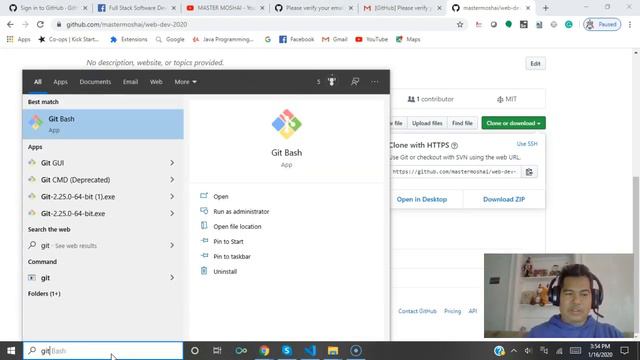Expand Git CMD (Deprecated) arrow
The height and width of the screenshot is (360, 640).
[172, 180]
